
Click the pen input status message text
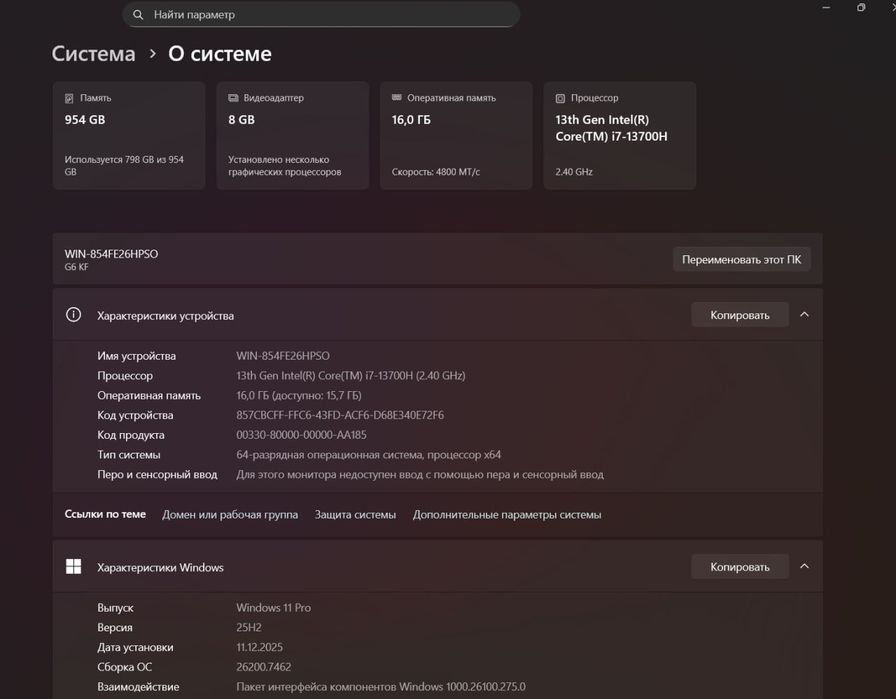[420, 474]
